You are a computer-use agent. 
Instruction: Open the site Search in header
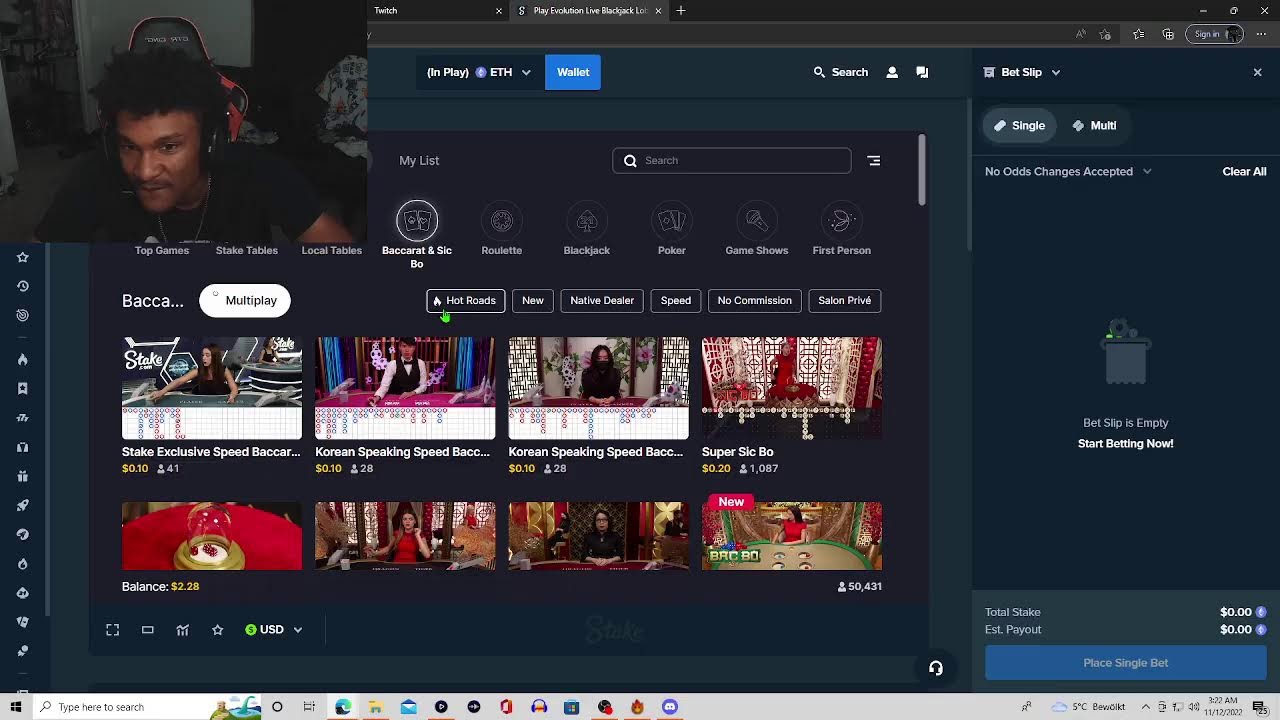click(x=841, y=72)
